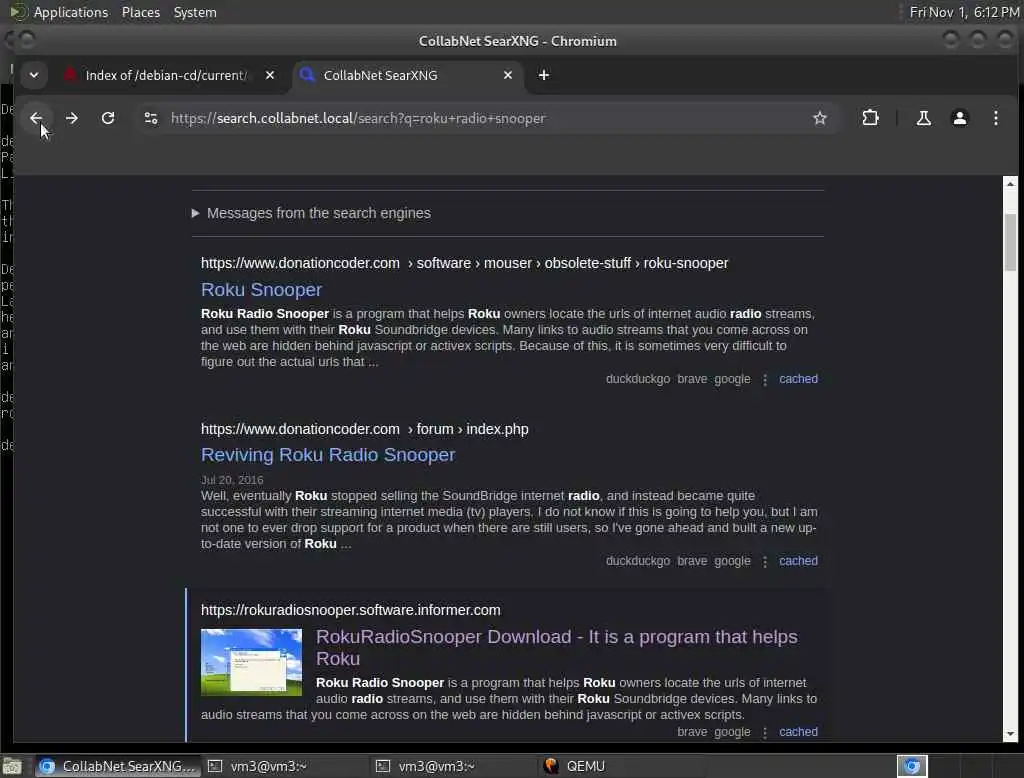The width and height of the screenshot is (1024, 778).
Task: Click the clock showing Fri Nov 1, 6:12 PM
Action: (x=964, y=12)
